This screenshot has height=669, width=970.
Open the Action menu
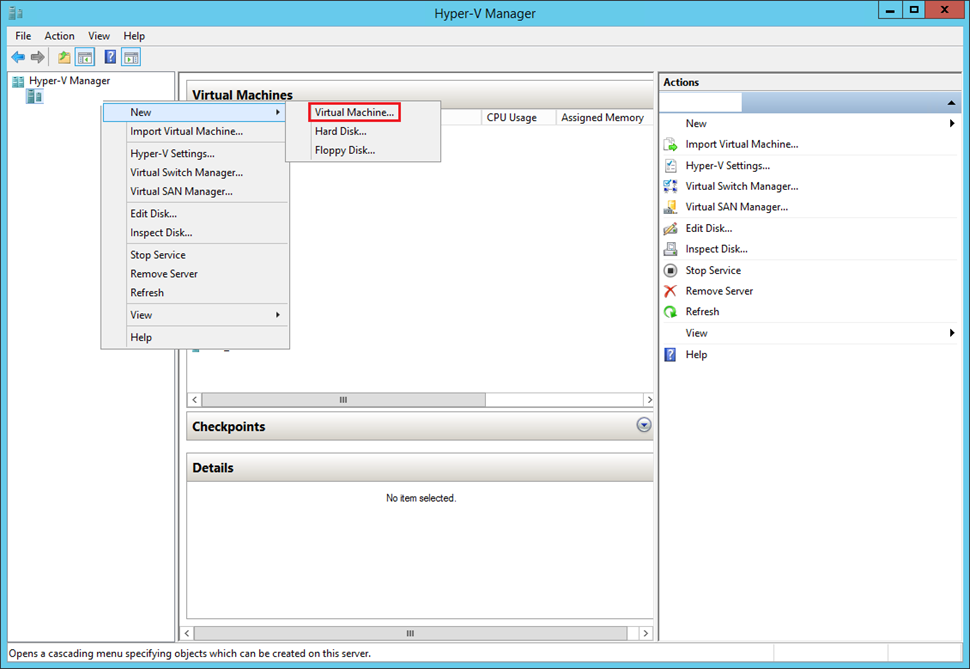point(59,36)
